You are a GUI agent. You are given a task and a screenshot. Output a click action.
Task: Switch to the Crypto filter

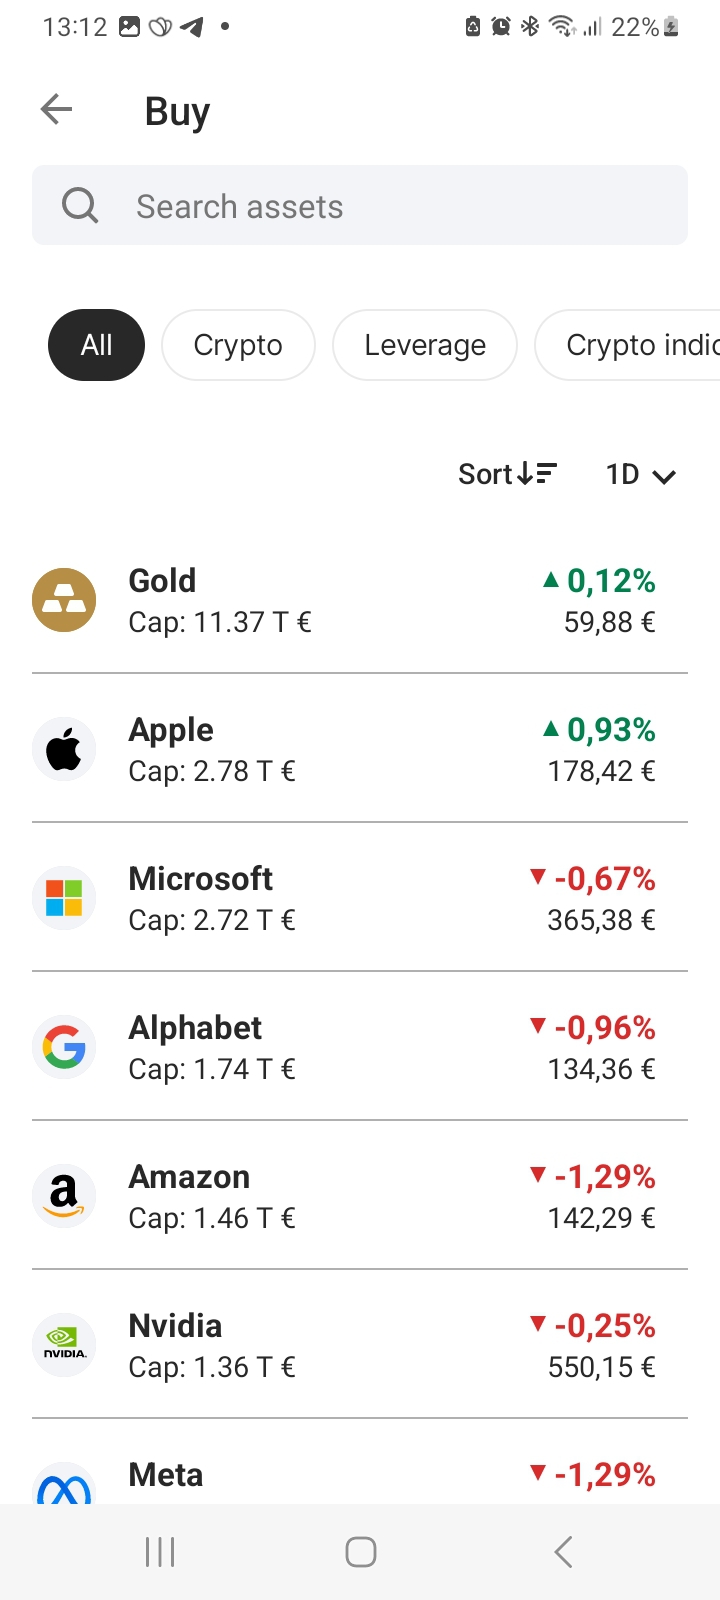[238, 345]
